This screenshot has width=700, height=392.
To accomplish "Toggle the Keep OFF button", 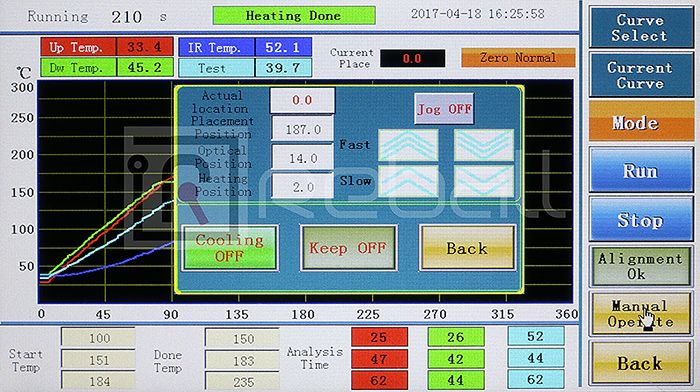I will tap(348, 248).
